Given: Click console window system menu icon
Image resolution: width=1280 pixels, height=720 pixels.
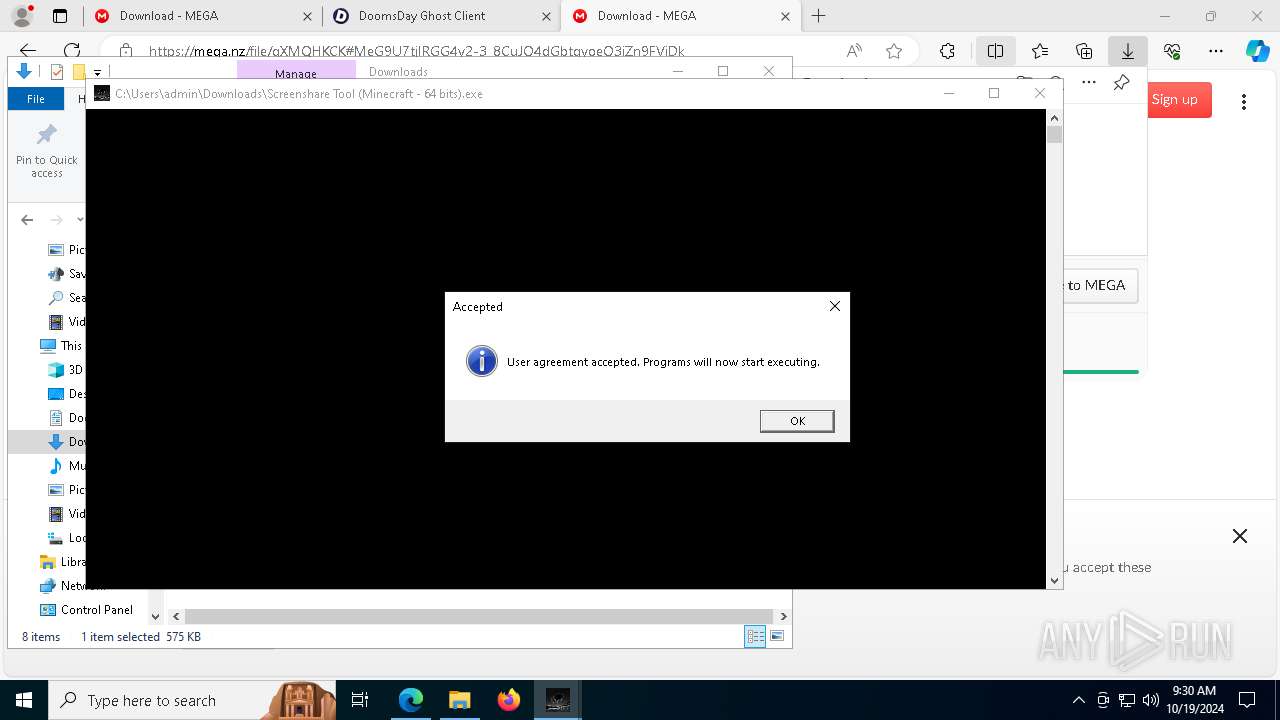Looking at the screenshot, I should pos(102,94).
